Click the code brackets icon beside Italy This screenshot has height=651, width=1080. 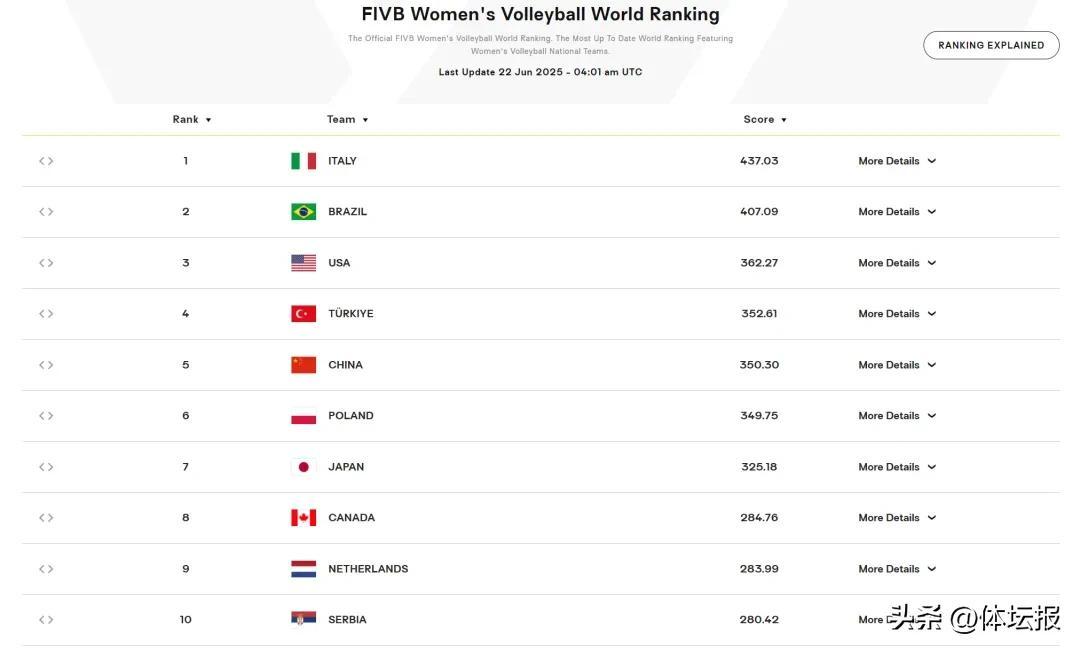point(46,161)
